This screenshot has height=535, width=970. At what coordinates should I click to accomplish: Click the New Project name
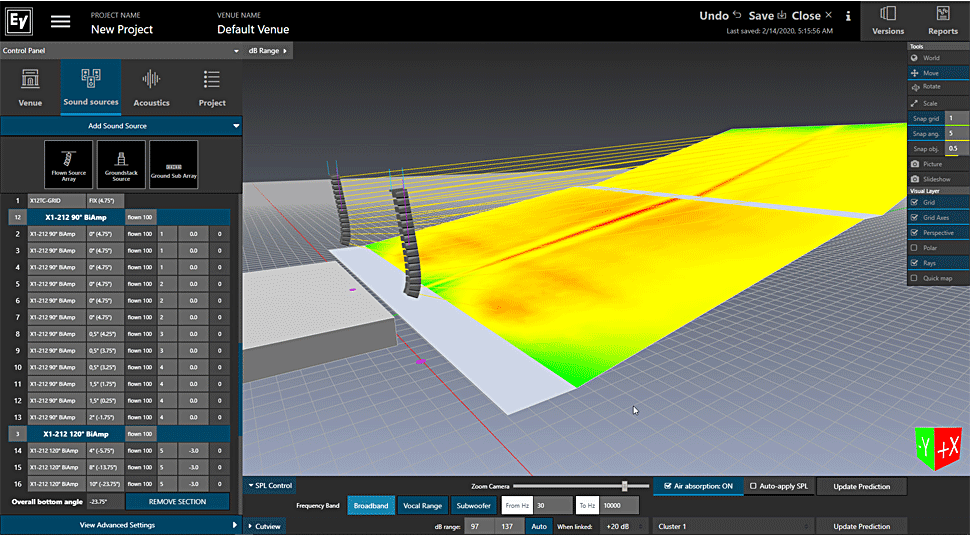coord(122,29)
